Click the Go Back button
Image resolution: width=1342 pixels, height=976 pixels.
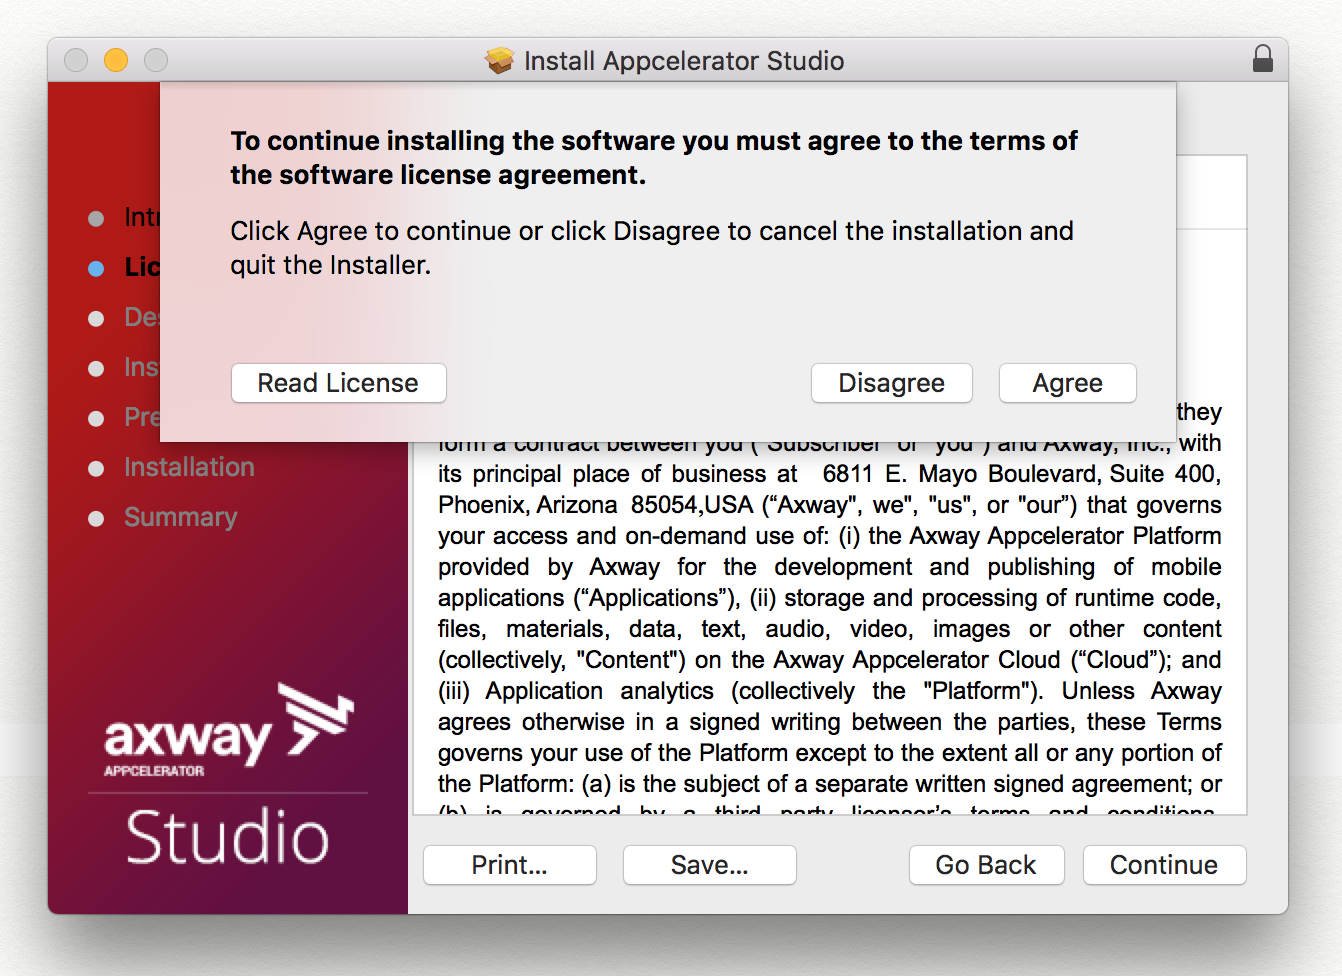pos(986,865)
